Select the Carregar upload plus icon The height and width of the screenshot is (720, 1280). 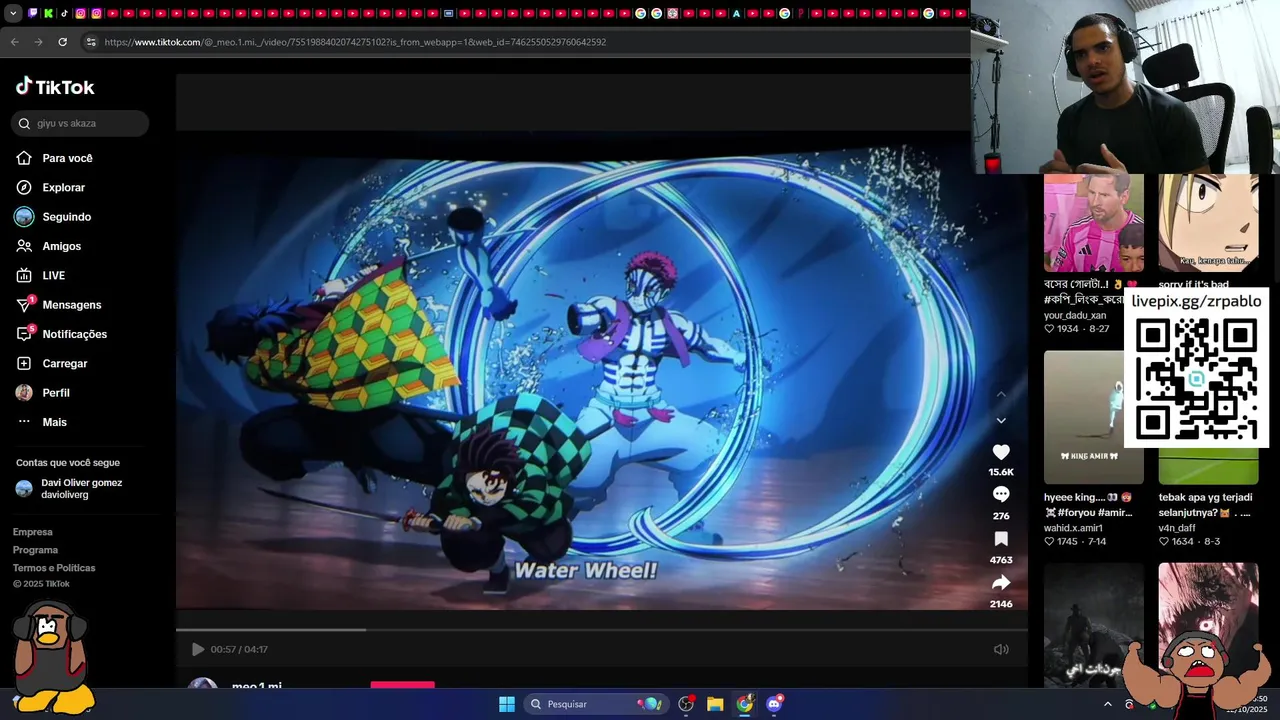pos(24,363)
